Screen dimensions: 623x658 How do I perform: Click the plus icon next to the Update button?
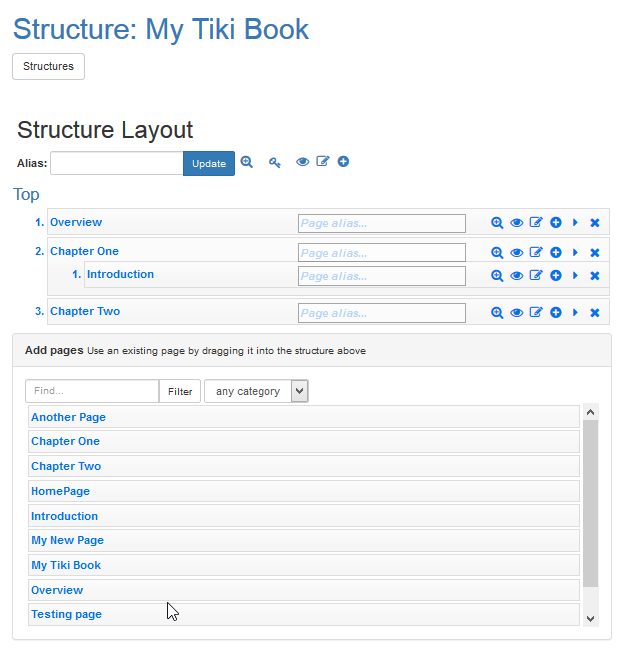pos(343,162)
